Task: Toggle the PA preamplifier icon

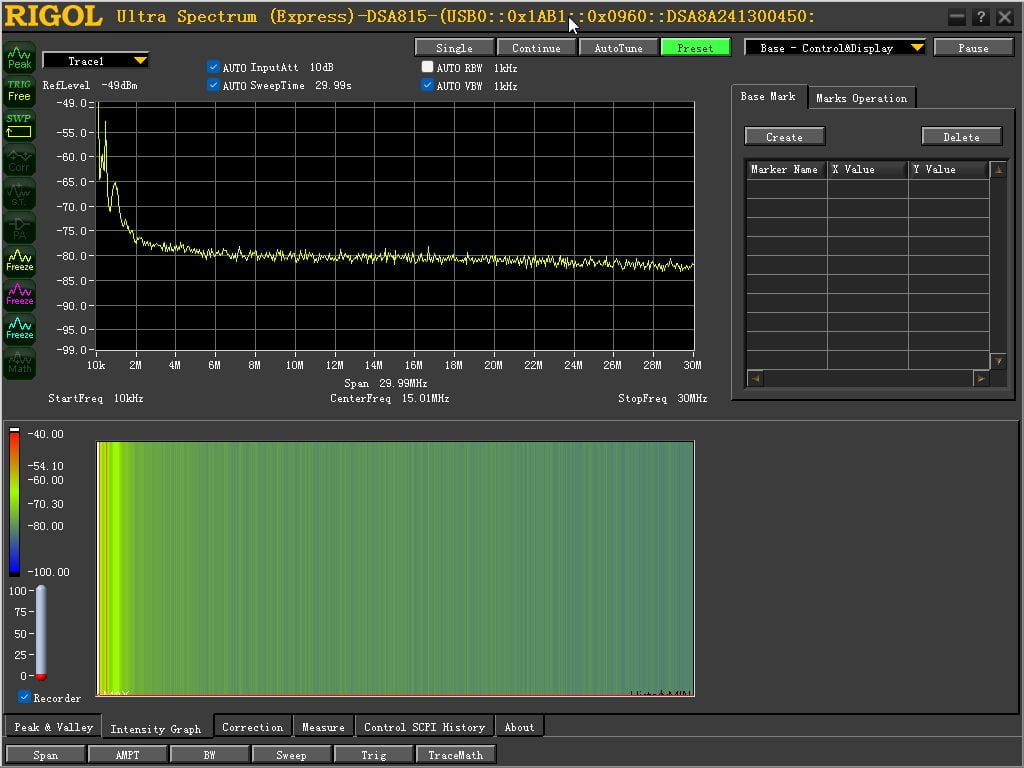Action: (20, 228)
